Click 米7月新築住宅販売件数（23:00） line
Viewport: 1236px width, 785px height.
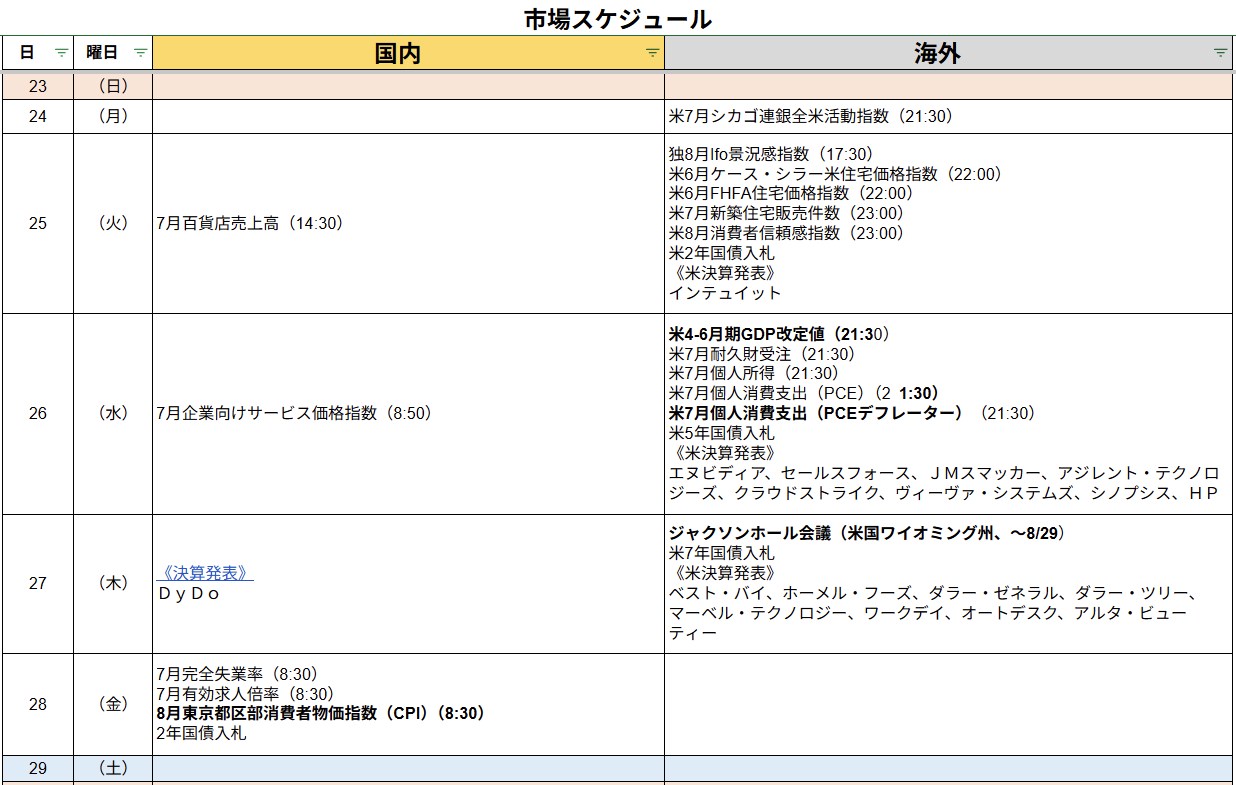(x=786, y=214)
